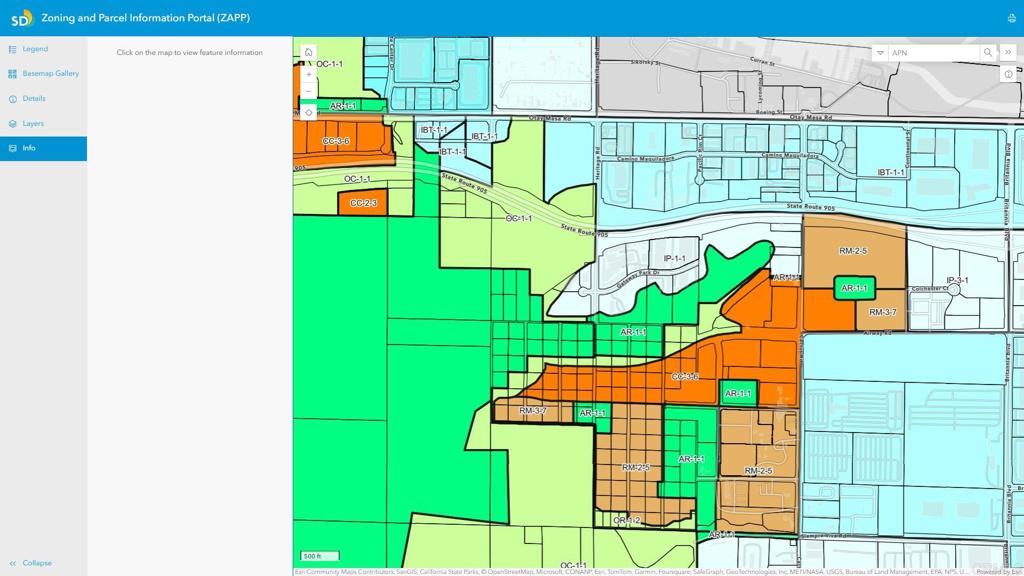1024x576 pixels.
Task: Click the map Home extent button
Action: point(308,52)
